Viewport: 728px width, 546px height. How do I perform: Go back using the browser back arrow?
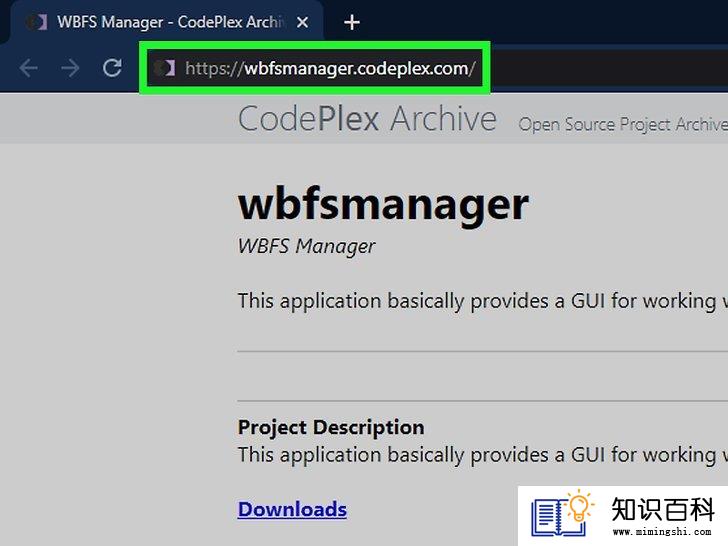coord(28,68)
